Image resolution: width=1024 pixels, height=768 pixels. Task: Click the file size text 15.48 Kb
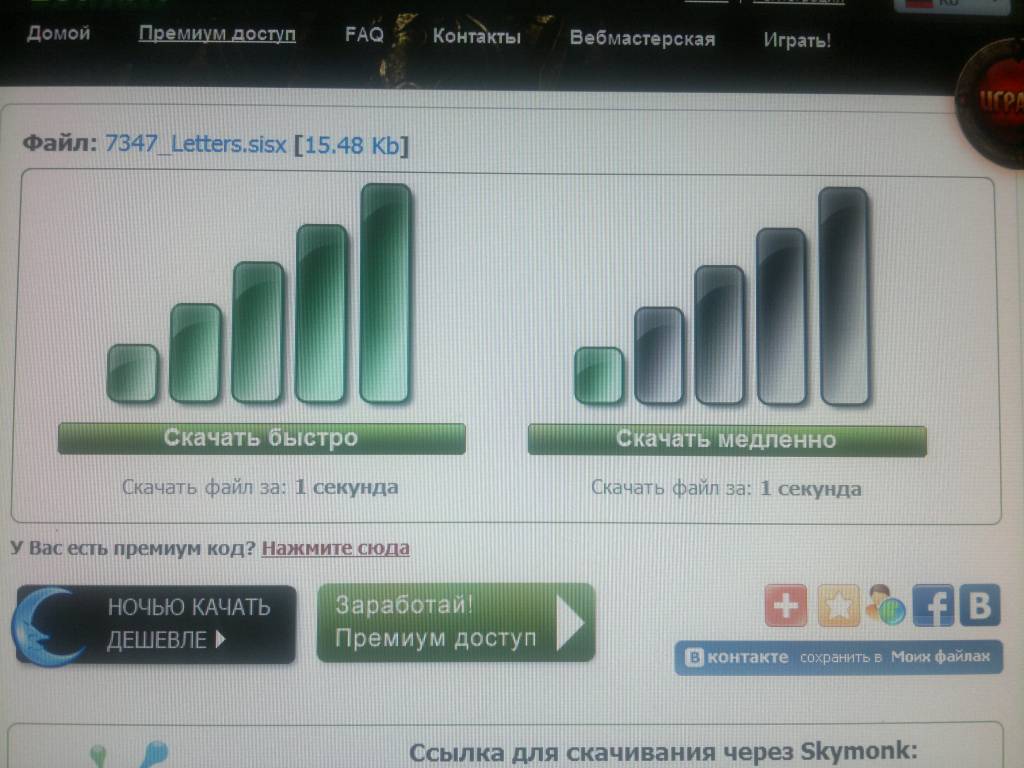point(352,145)
